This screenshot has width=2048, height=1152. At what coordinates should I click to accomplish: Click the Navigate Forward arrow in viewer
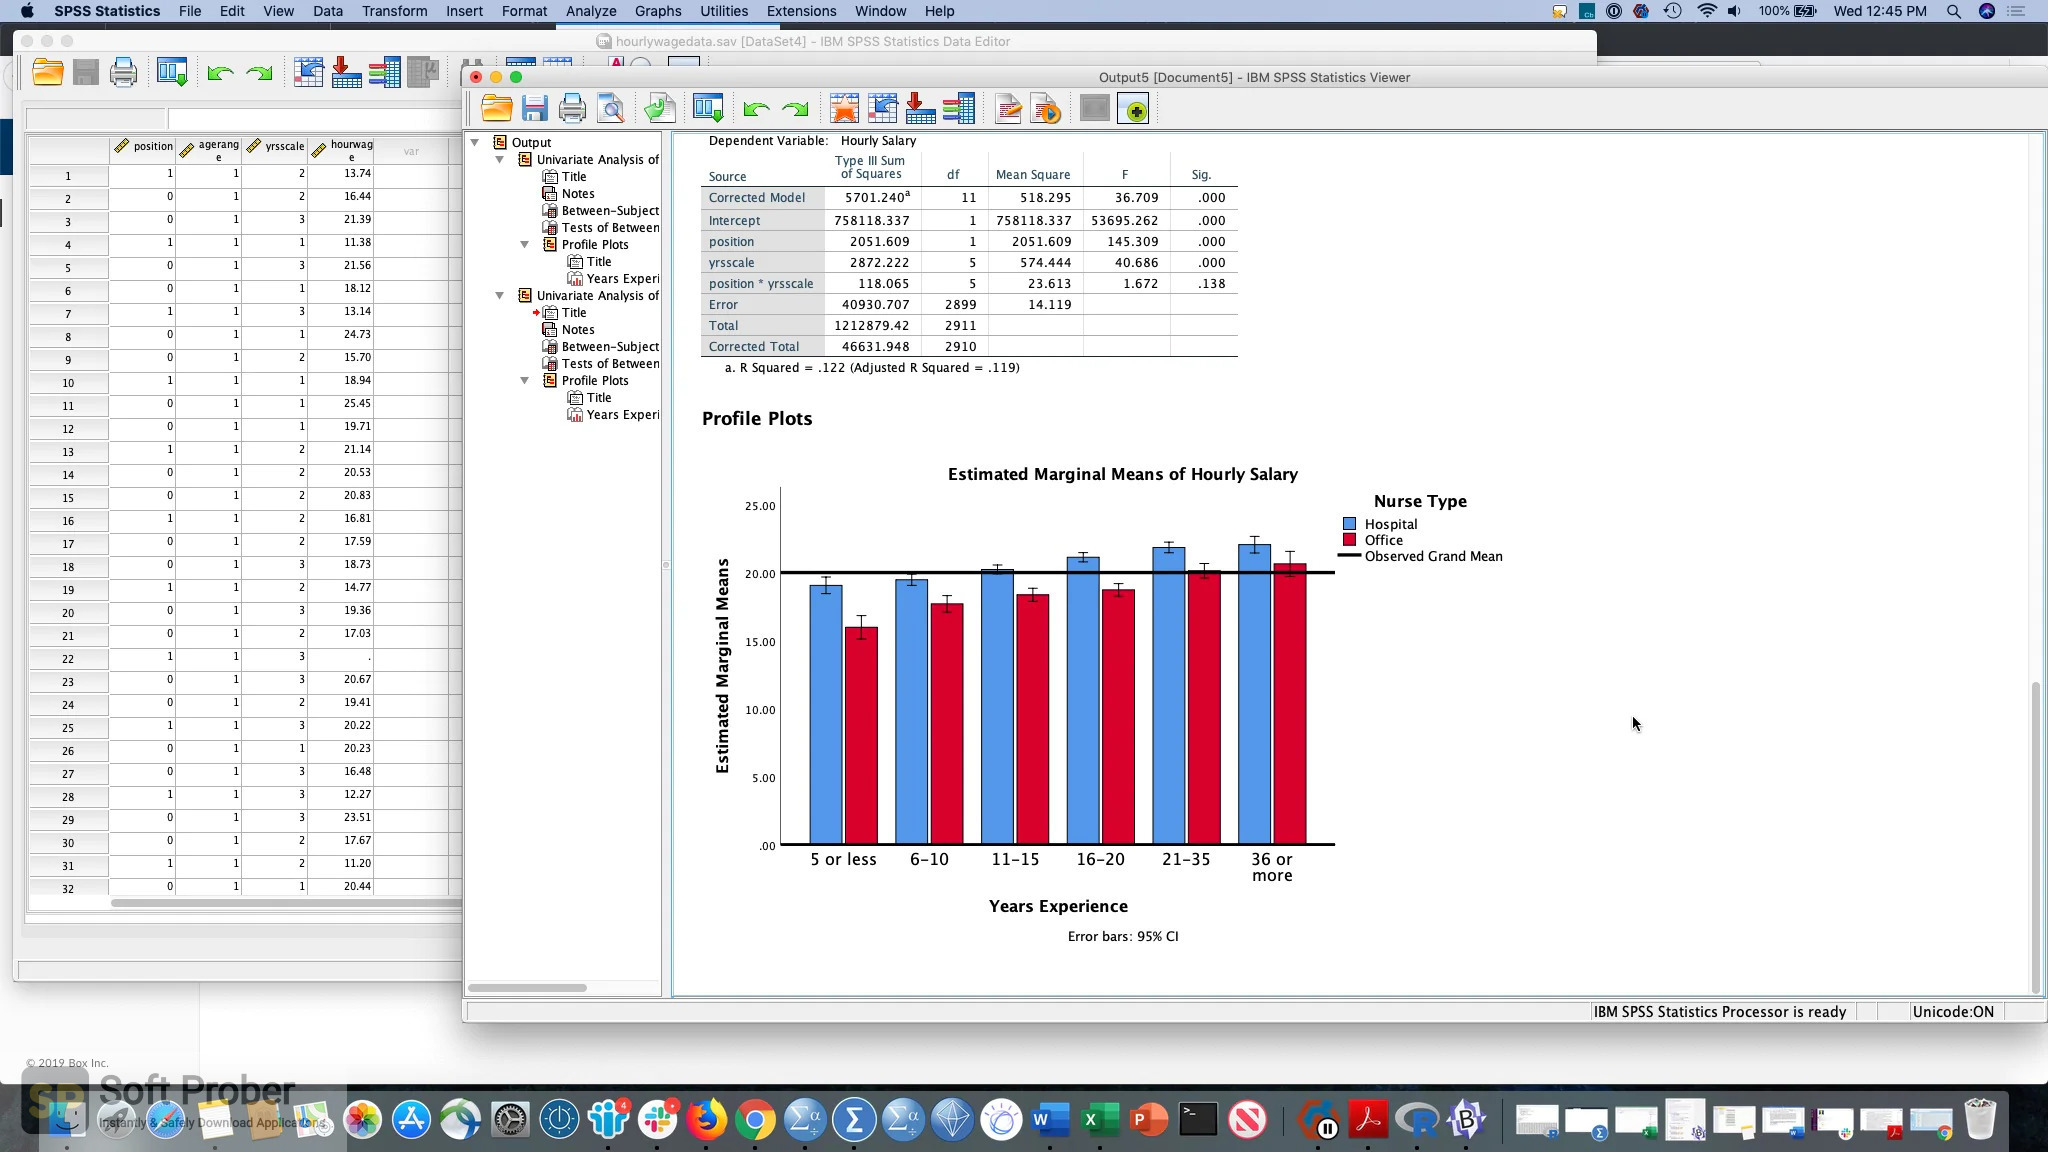(795, 110)
